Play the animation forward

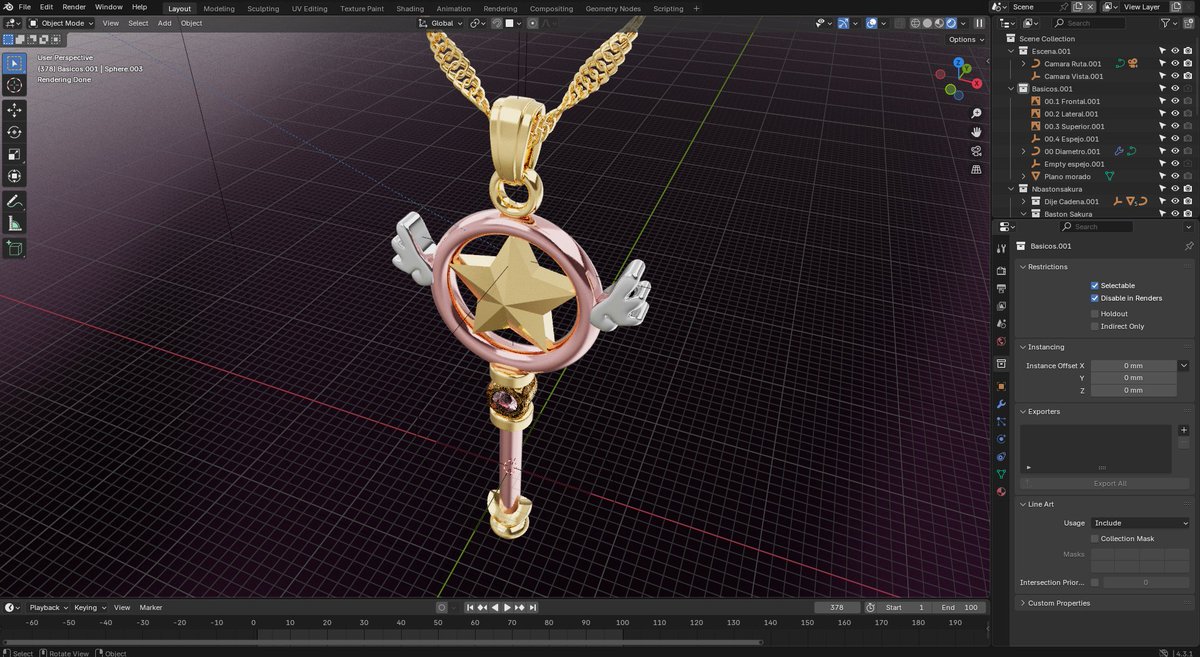[x=507, y=607]
